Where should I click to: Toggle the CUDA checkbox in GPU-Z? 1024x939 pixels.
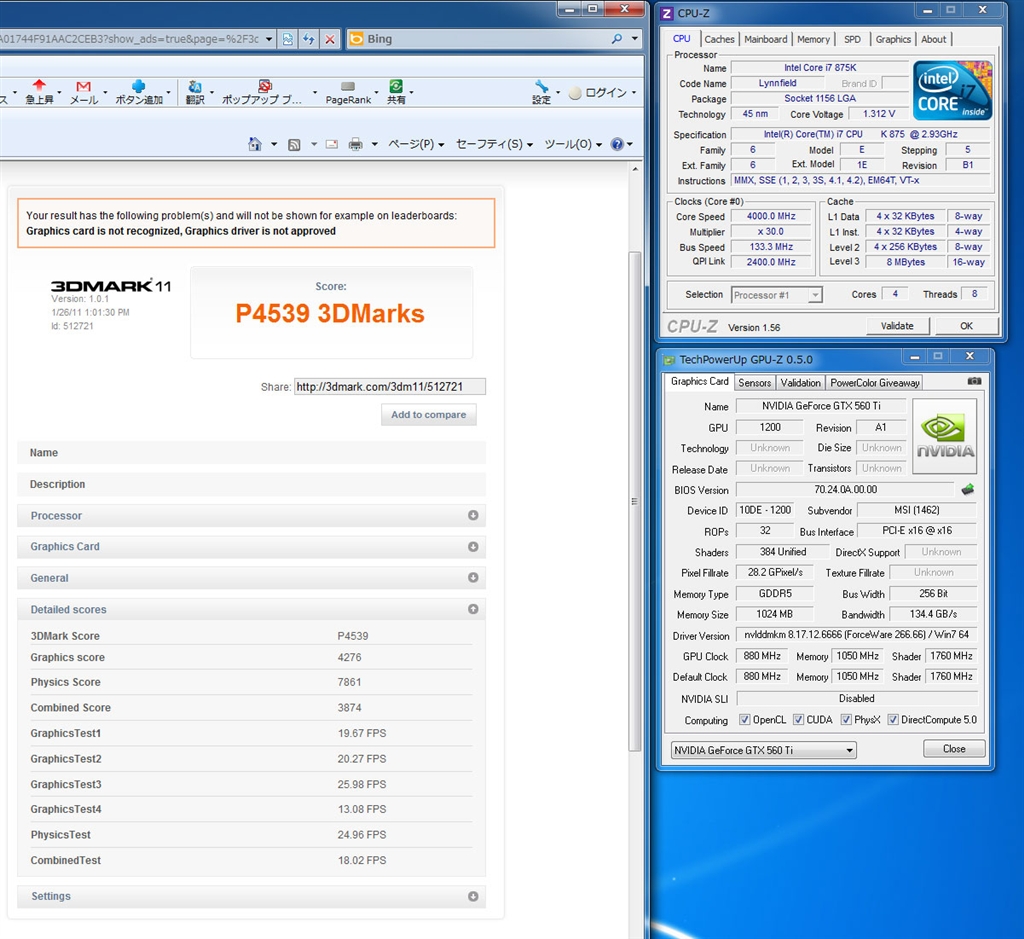(798, 720)
